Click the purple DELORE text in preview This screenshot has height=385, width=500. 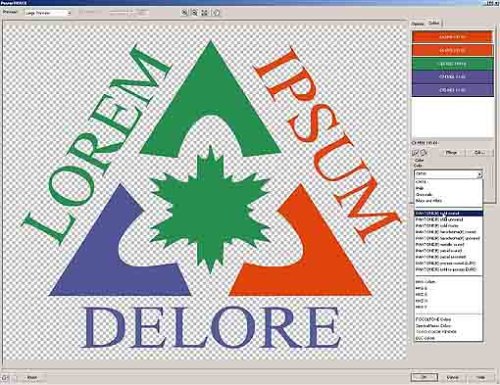[211, 328]
